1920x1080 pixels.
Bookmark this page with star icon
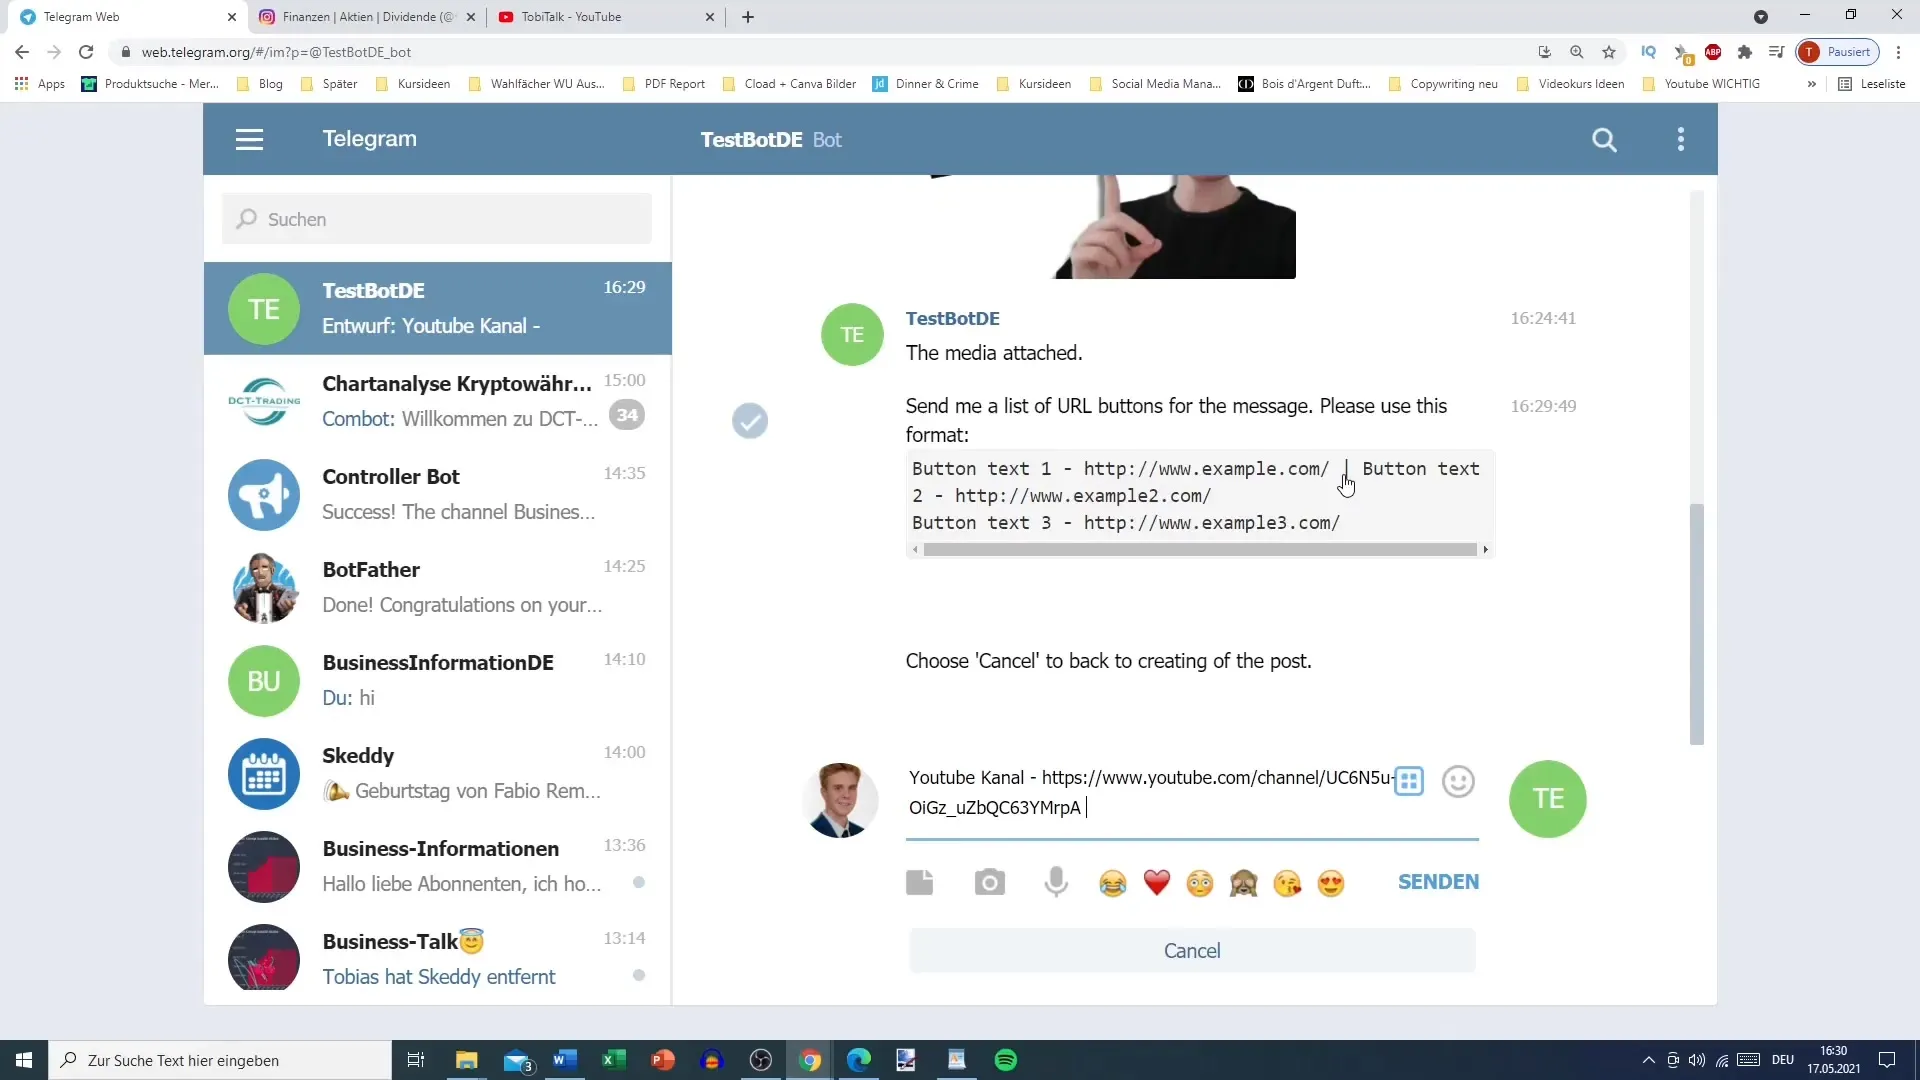pos(1608,52)
